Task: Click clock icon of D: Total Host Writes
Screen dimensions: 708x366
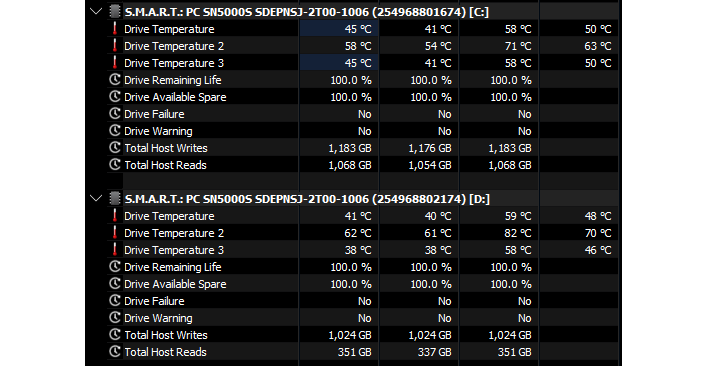Action: (x=115, y=335)
